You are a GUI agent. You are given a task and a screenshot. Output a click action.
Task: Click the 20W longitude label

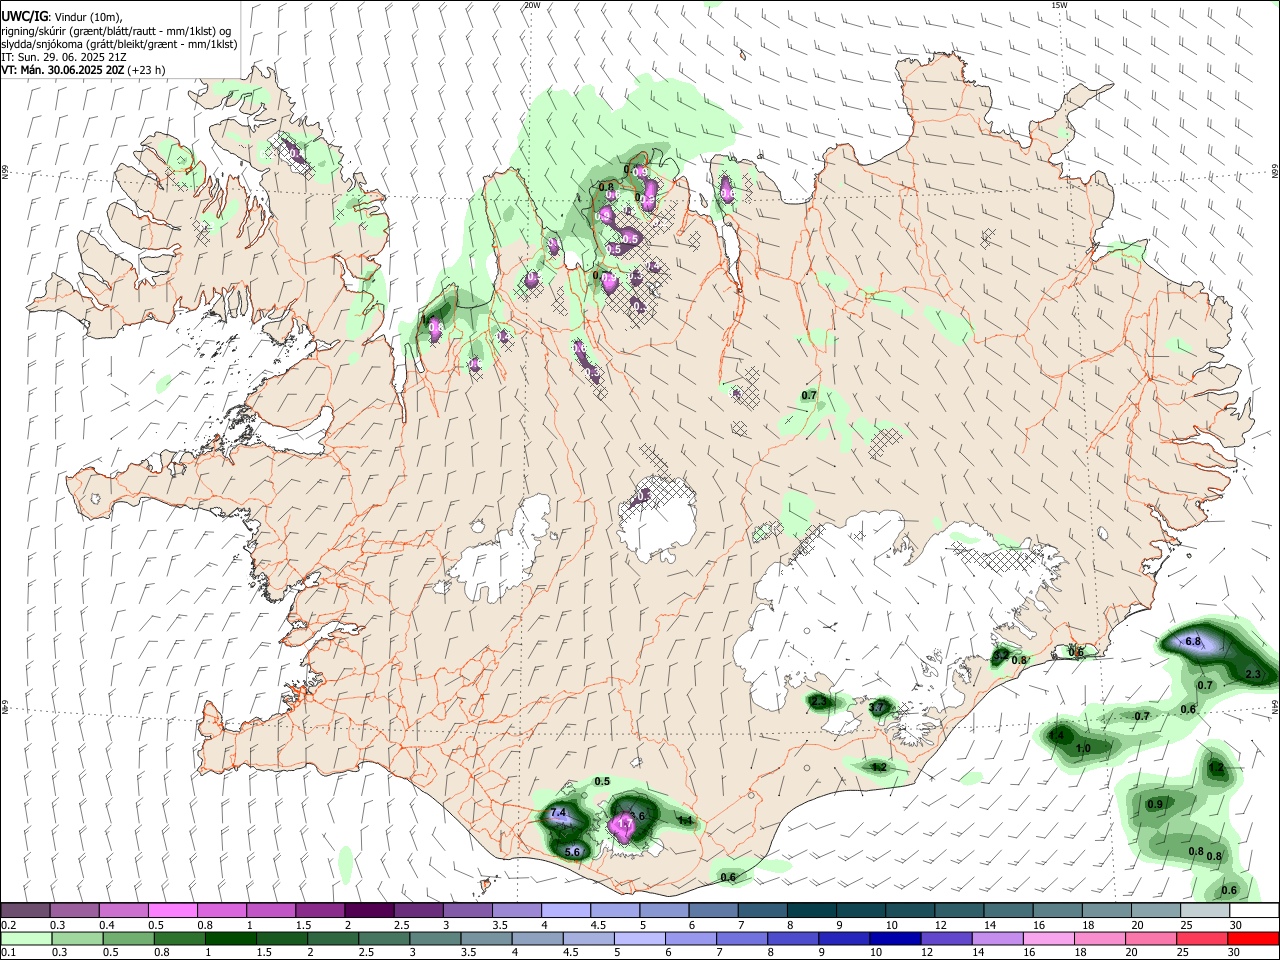pyautogui.click(x=532, y=5)
